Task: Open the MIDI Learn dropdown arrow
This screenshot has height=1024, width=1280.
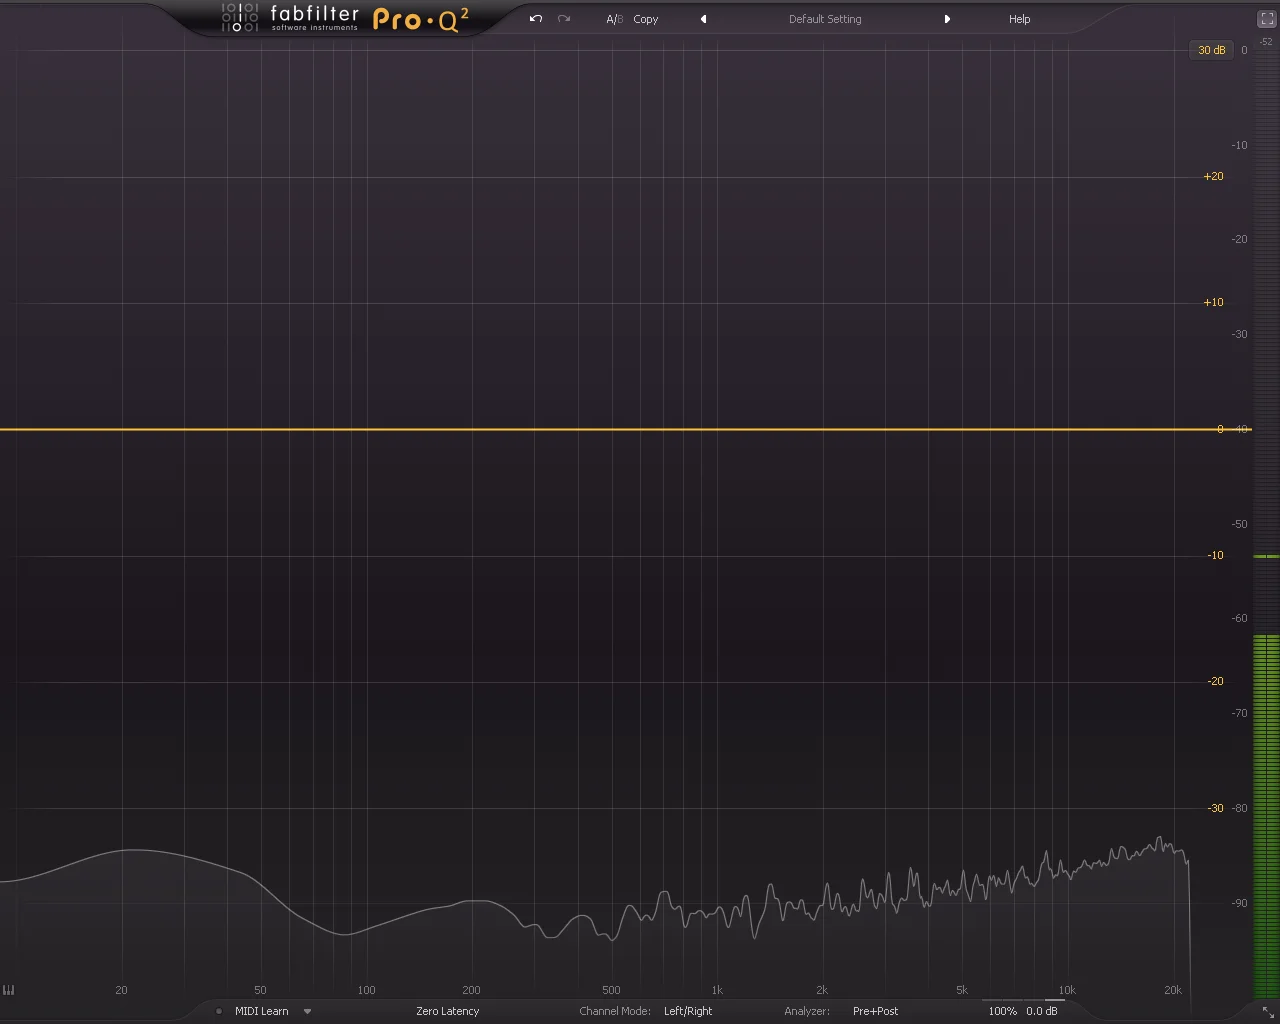Action: (x=307, y=1011)
